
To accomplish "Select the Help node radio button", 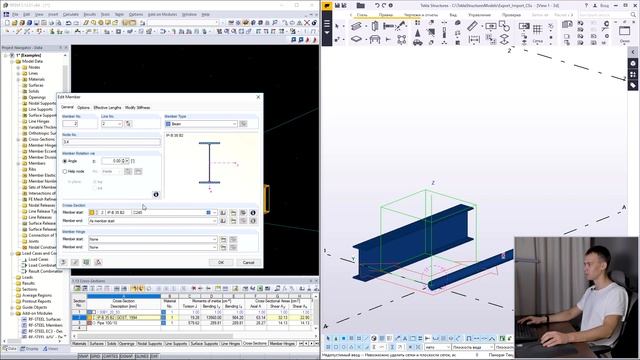I will pyautogui.click(x=65, y=171).
